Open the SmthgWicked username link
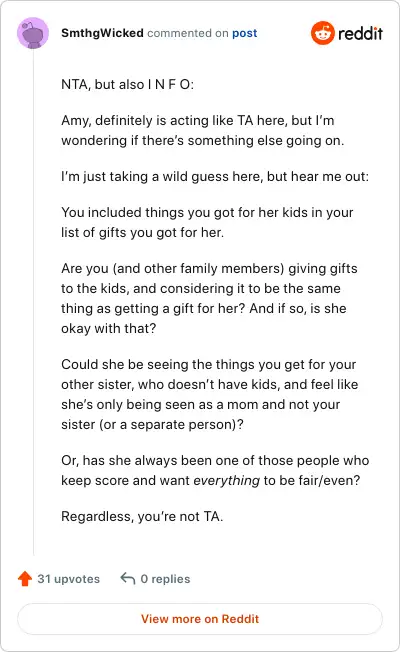Screen dimensions: 400x652 (102, 33)
